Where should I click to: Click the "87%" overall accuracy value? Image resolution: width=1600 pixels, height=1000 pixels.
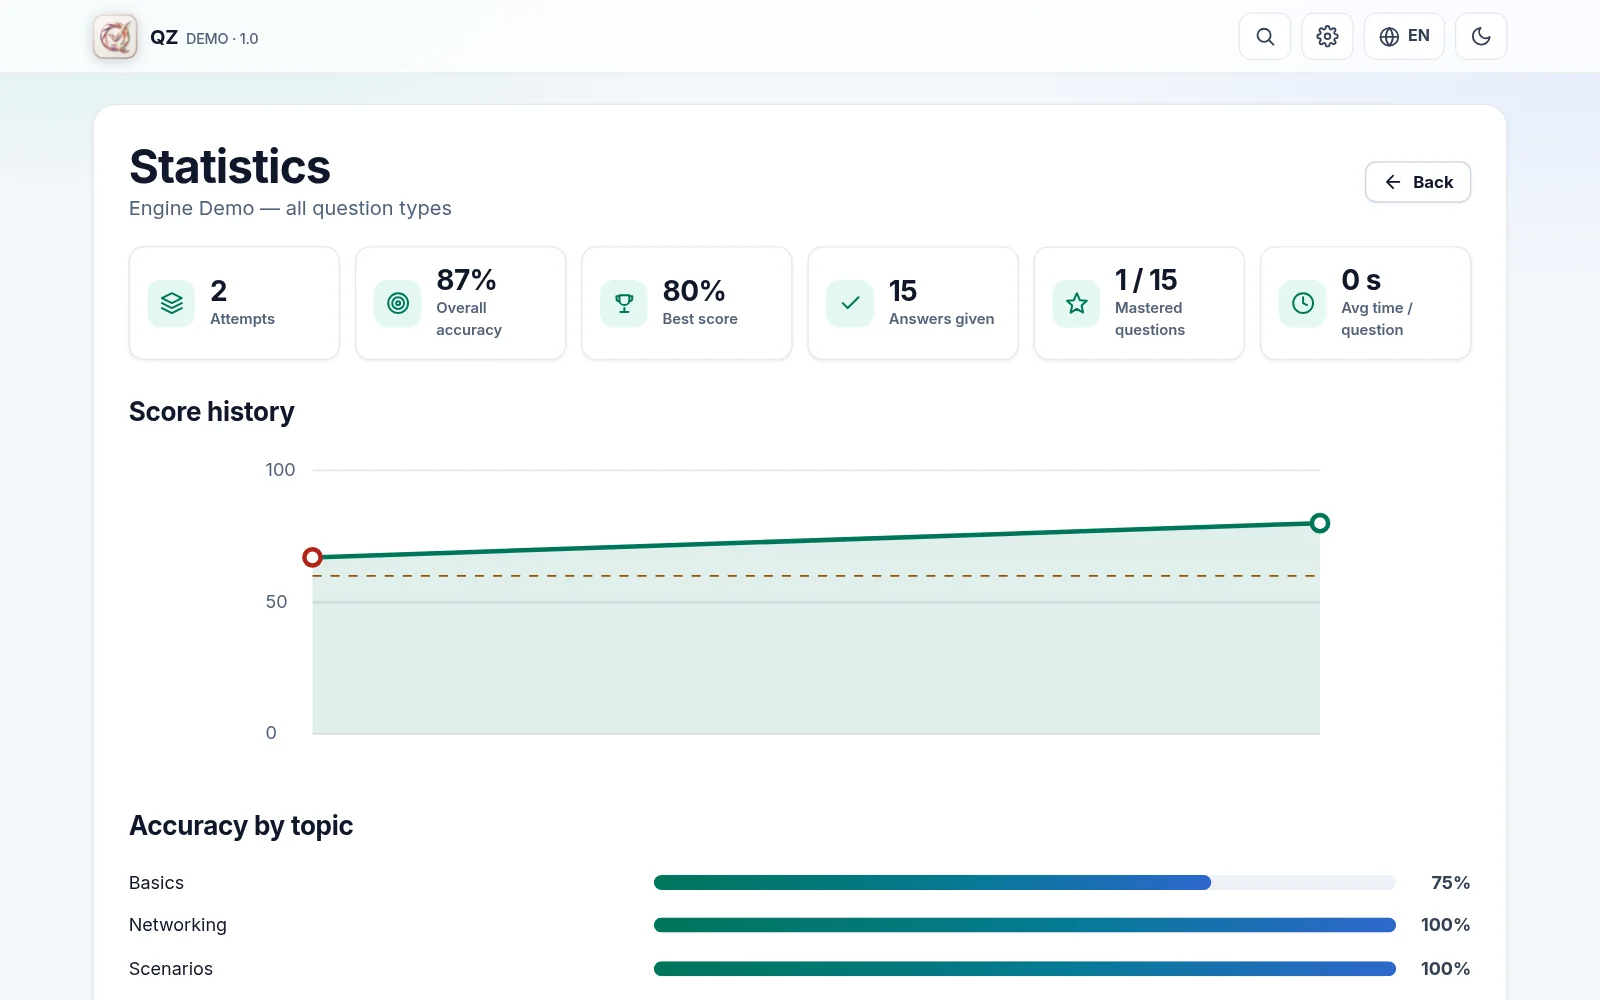466,280
